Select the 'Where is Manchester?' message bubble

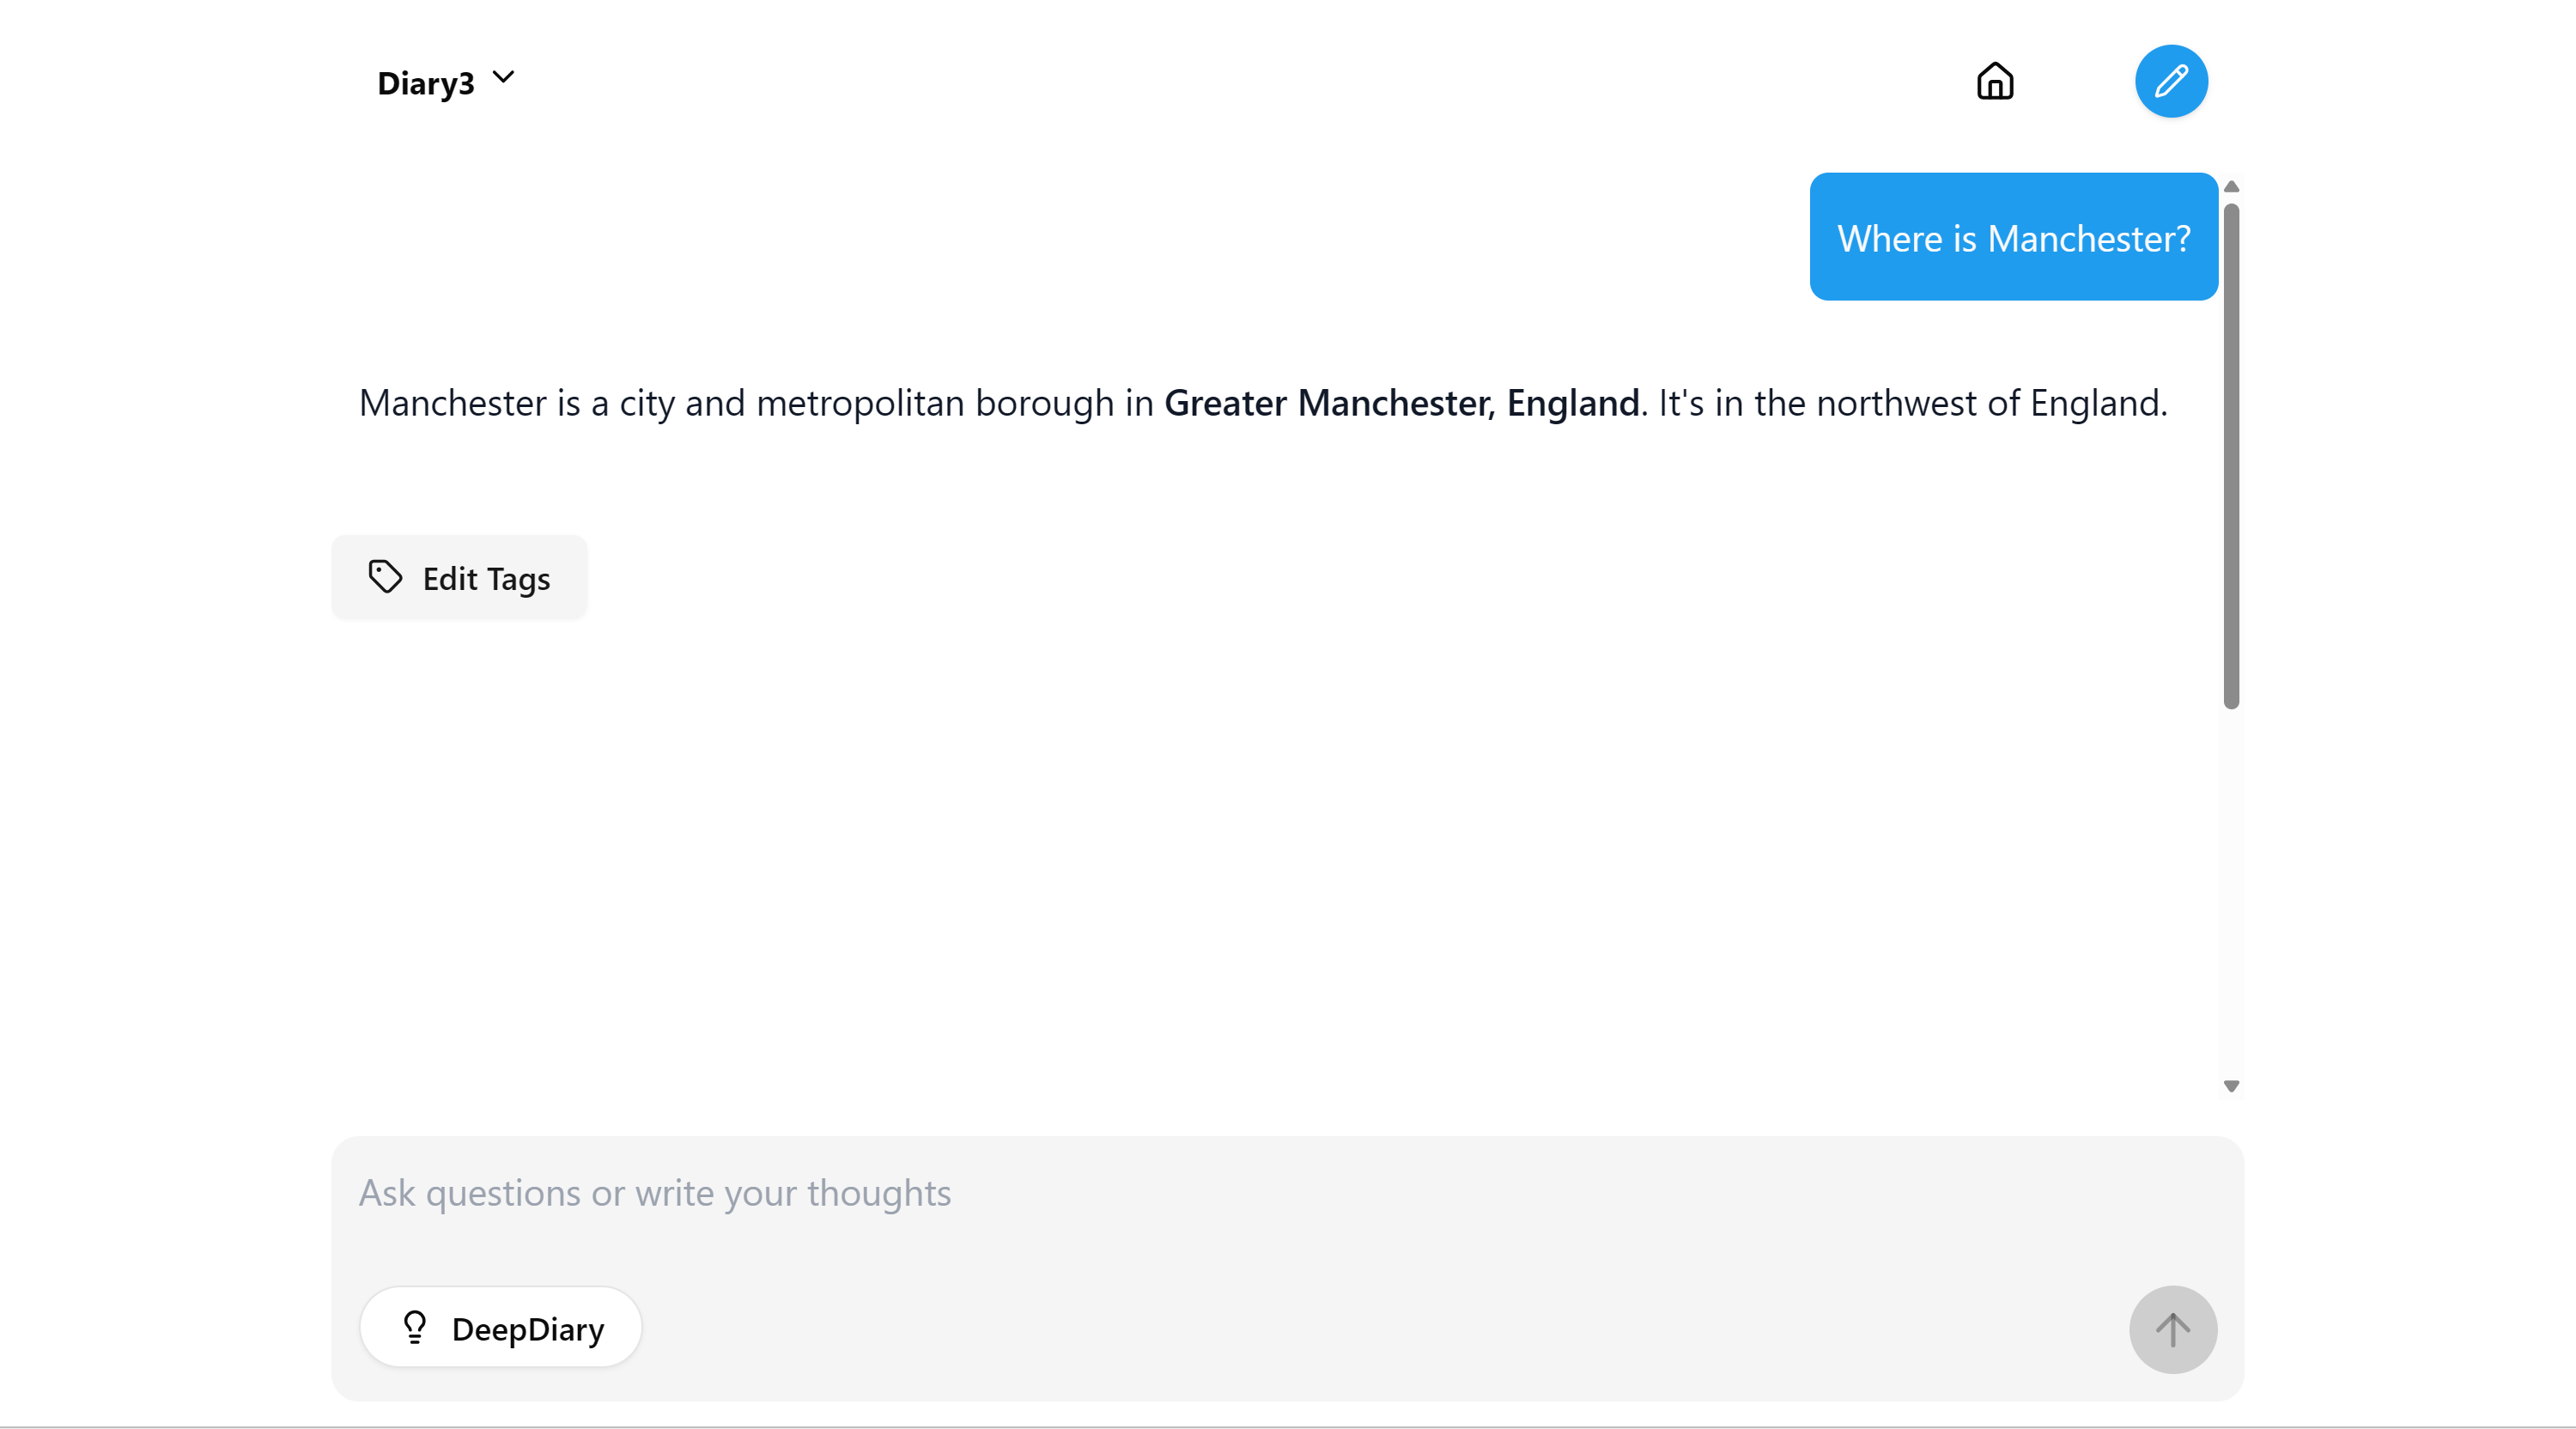pyautogui.click(x=2013, y=238)
